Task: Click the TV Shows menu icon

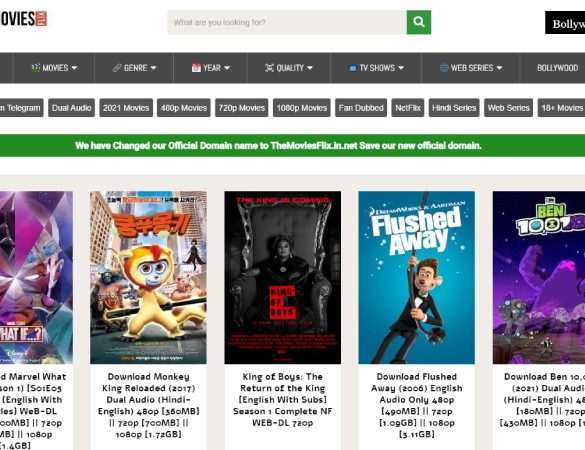Action: pyautogui.click(x=353, y=68)
